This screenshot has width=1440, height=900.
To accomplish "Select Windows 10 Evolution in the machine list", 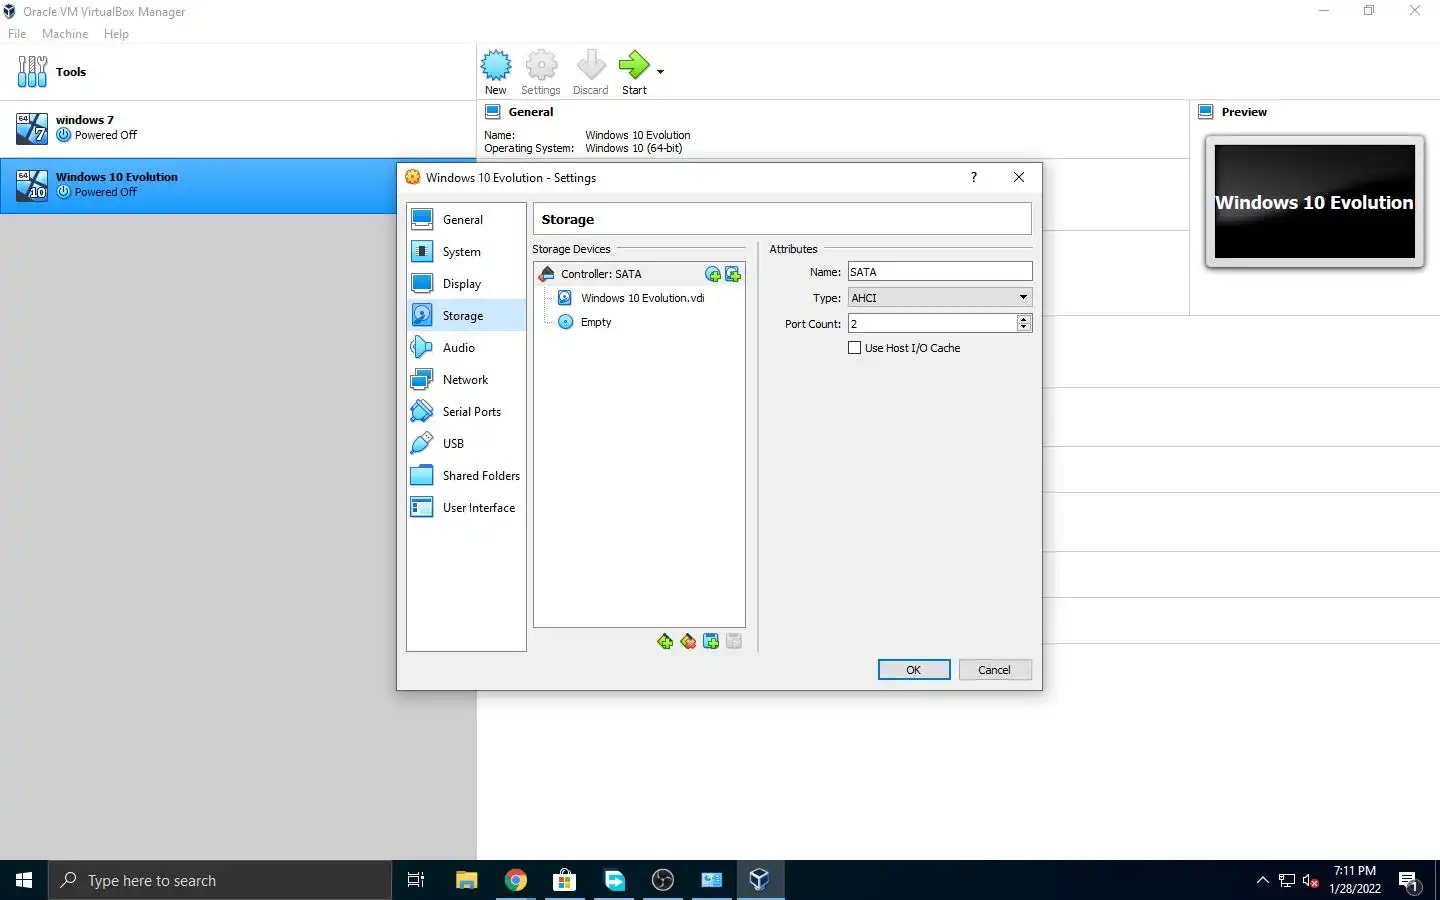I will click(198, 185).
